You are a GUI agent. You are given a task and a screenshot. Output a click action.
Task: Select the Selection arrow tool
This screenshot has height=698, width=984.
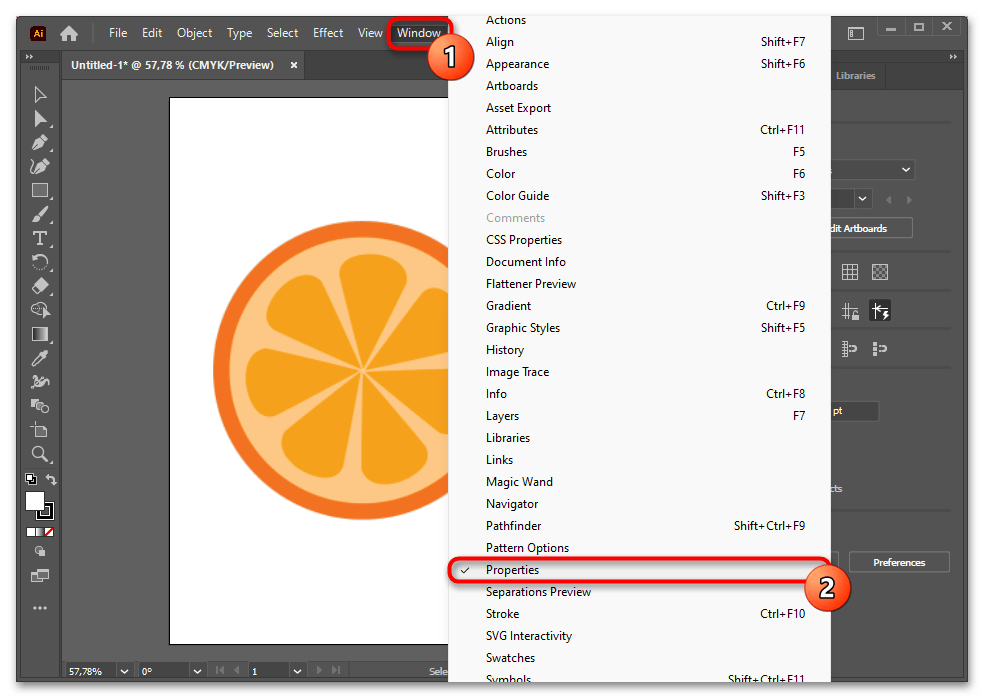pyautogui.click(x=40, y=94)
